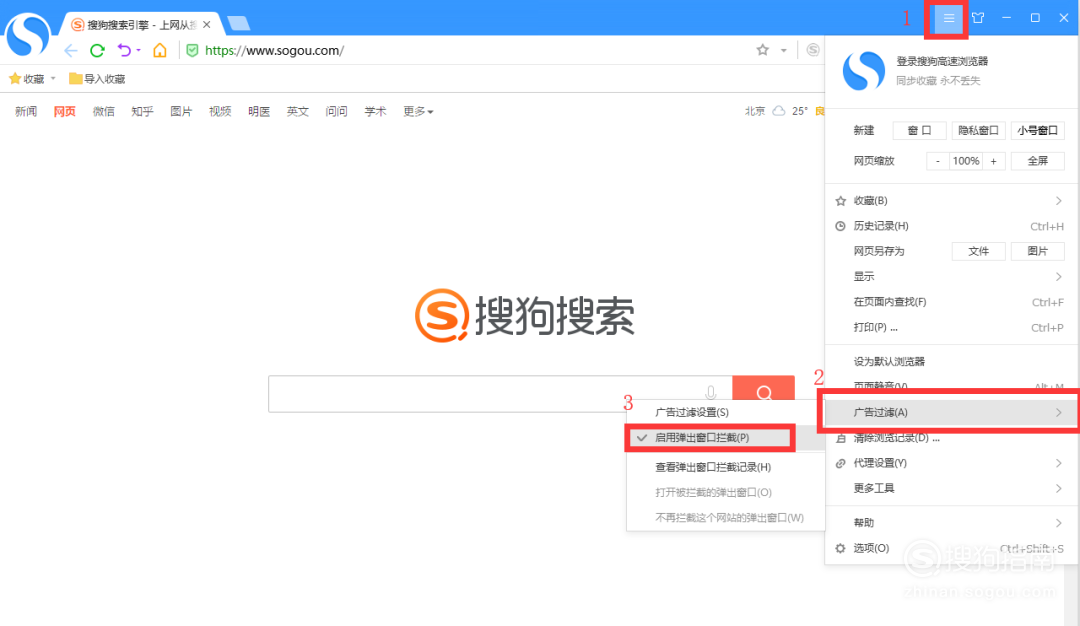
Task: Click the 导入收藏 folder icon
Action: click(76, 79)
